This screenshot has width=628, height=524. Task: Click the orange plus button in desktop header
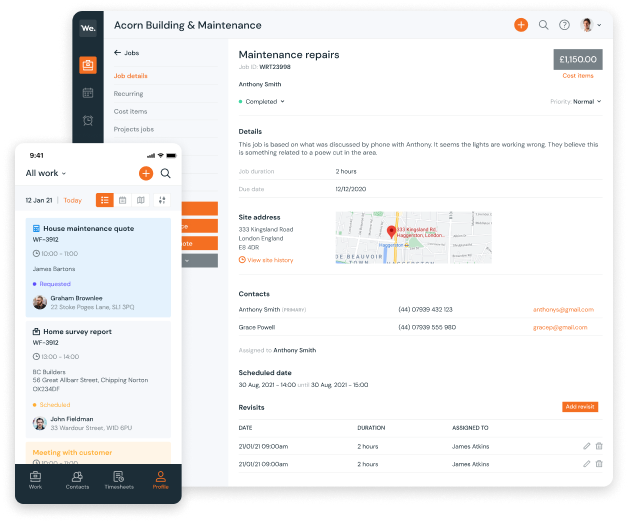[521, 25]
